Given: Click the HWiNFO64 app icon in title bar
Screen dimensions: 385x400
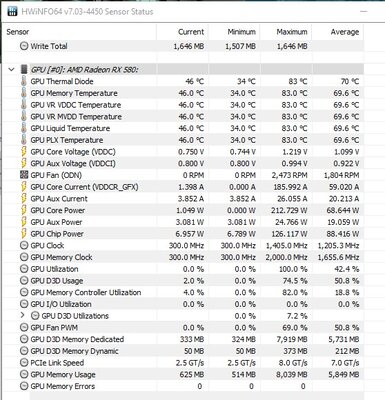Looking at the screenshot, I should [12, 11].
